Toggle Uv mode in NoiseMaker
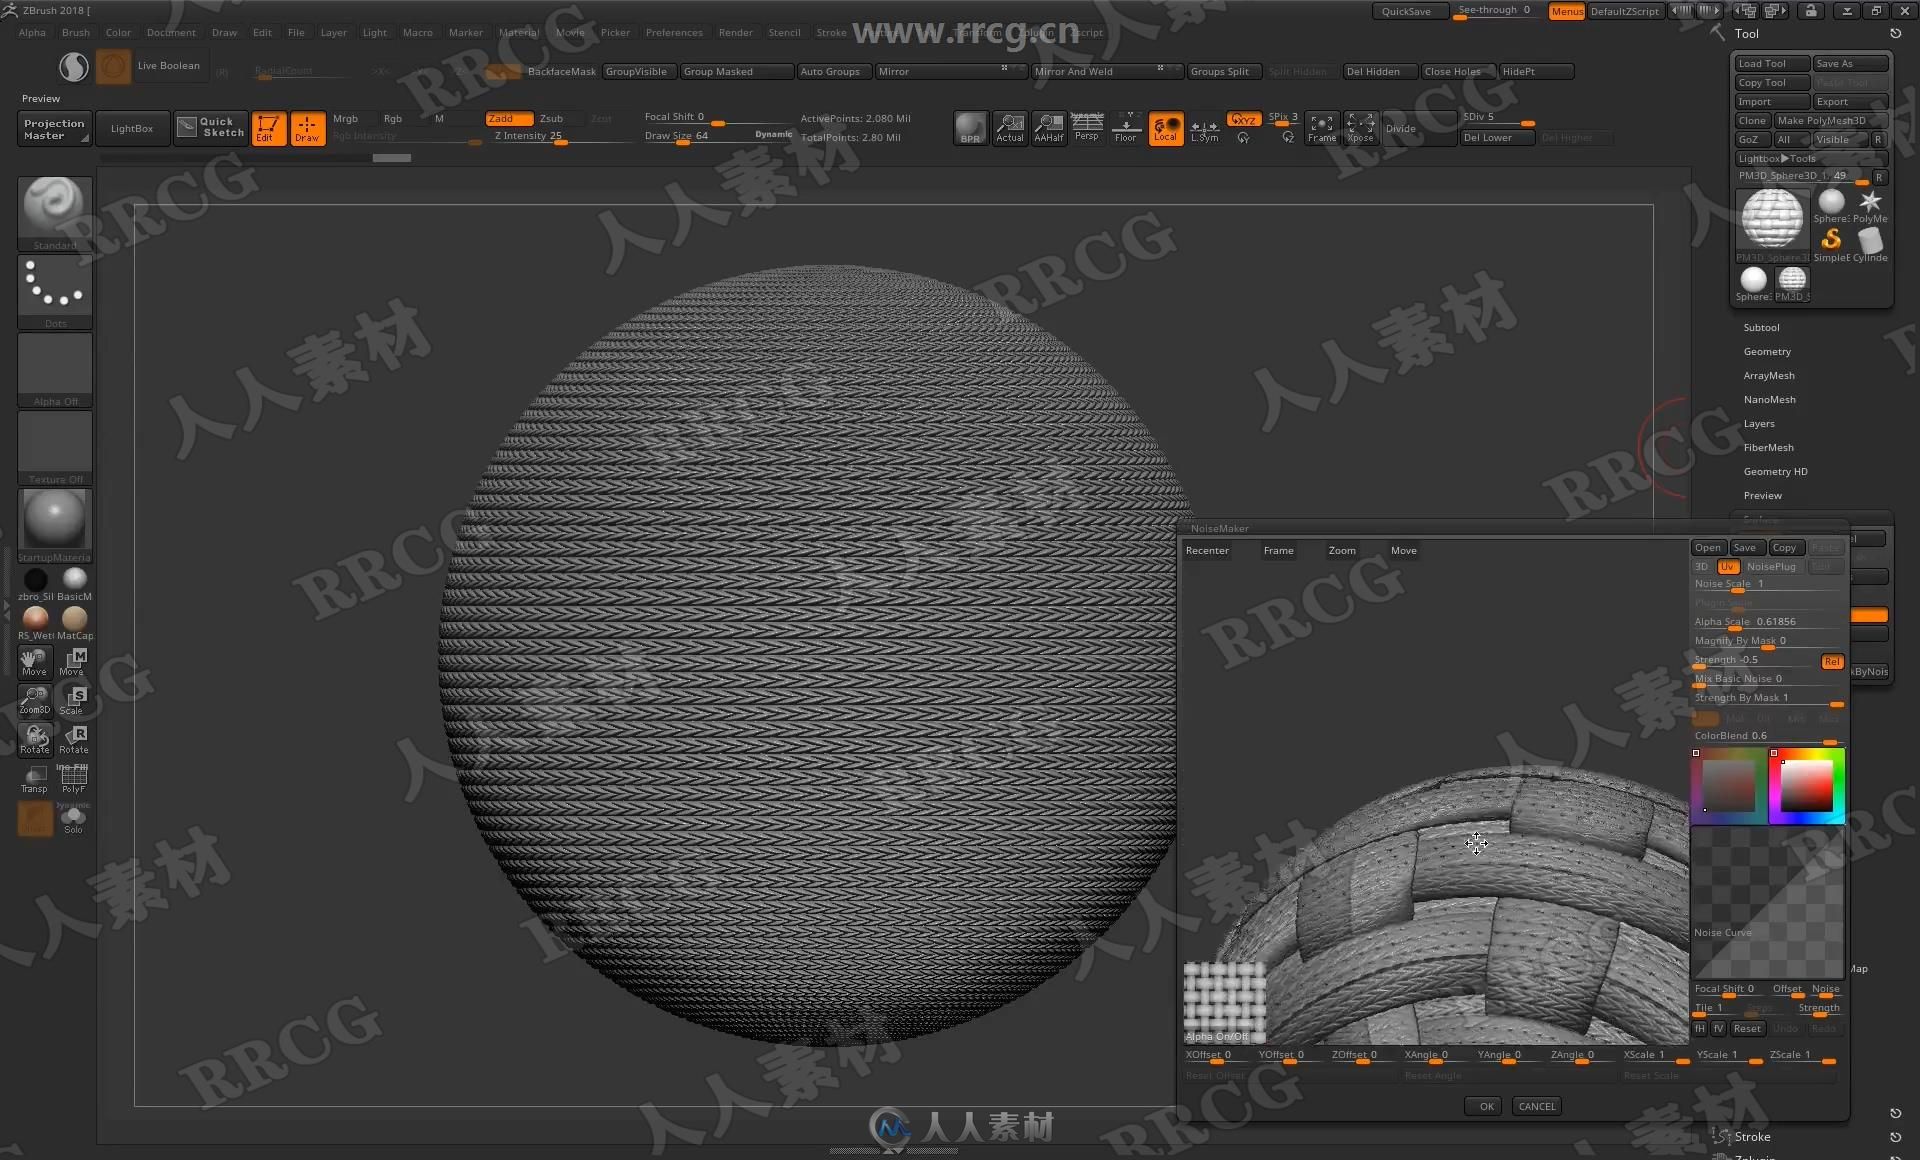This screenshot has width=1920, height=1160. pos(1727,566)
